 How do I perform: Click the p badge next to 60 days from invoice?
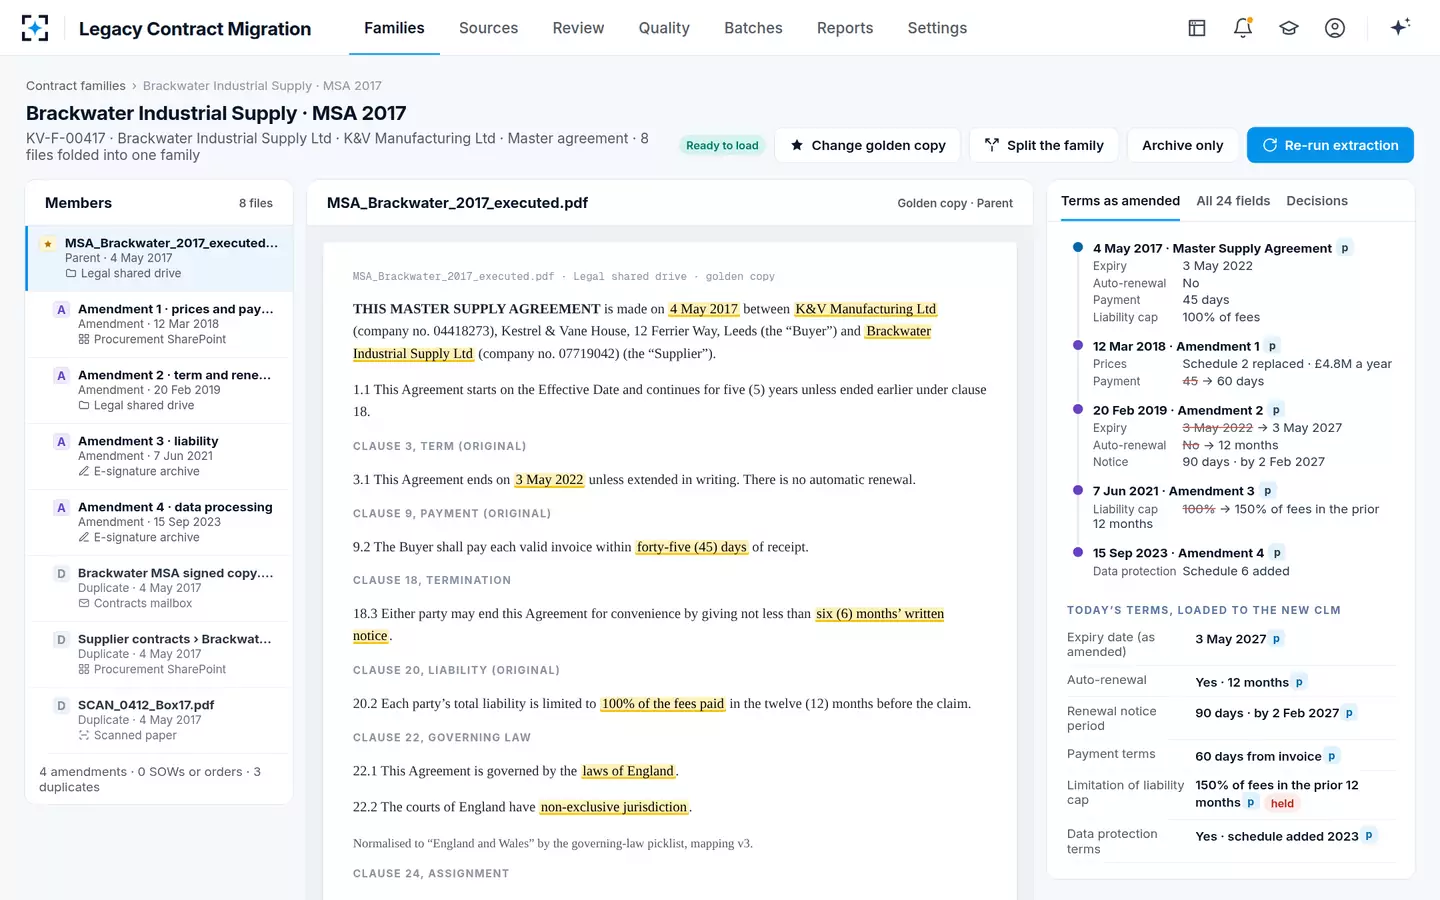[x=1331, y=757]
